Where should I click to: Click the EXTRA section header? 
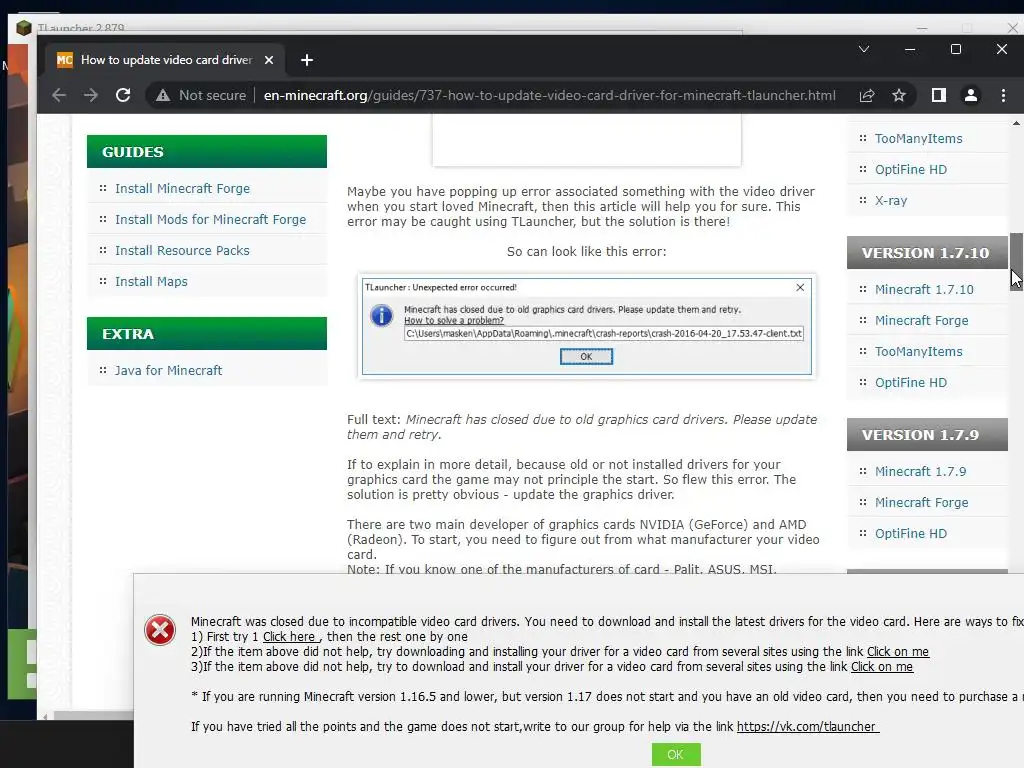click(206, 334)
